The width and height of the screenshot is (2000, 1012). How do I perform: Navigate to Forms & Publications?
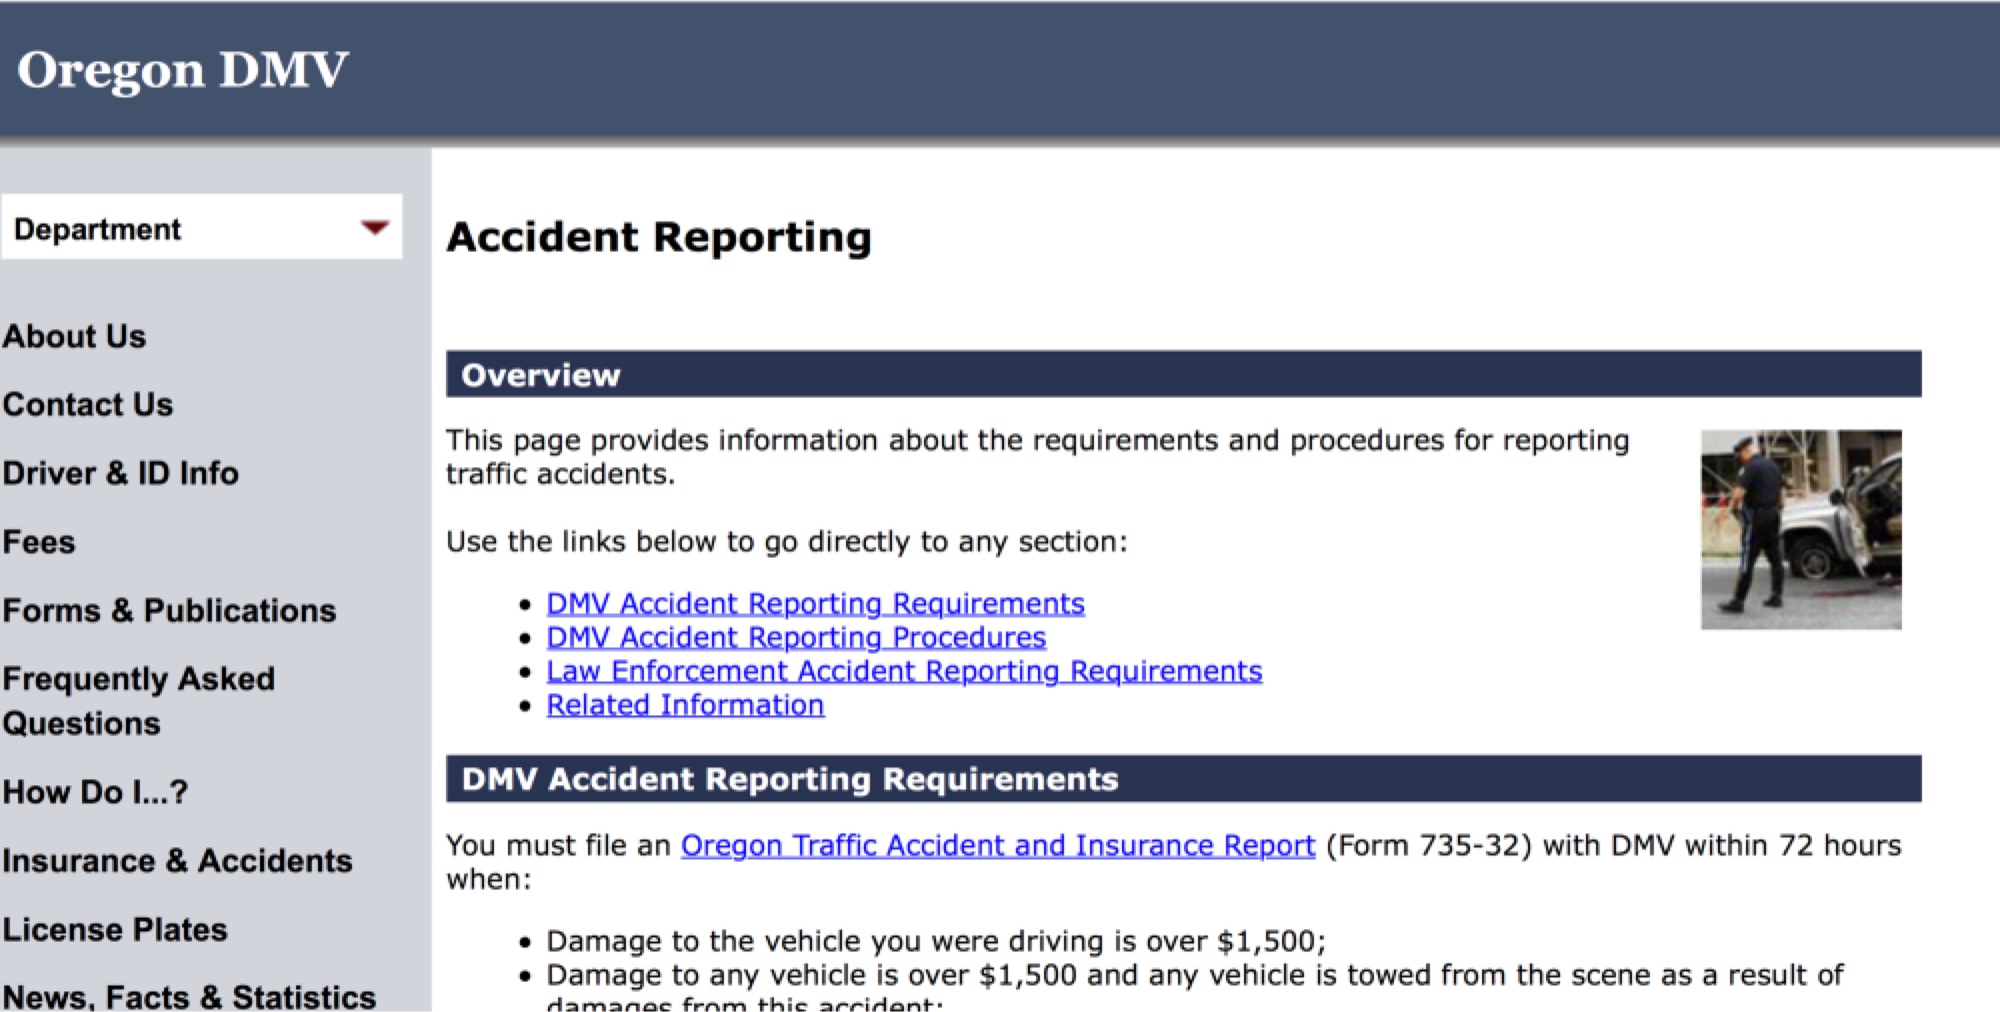169,610
